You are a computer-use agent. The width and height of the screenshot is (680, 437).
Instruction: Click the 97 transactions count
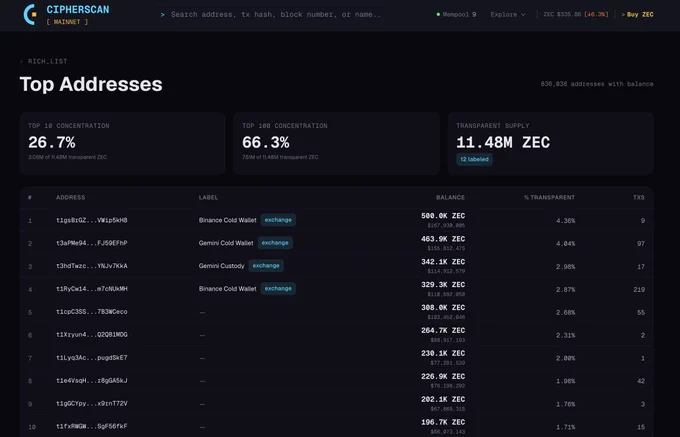(641, 244)
